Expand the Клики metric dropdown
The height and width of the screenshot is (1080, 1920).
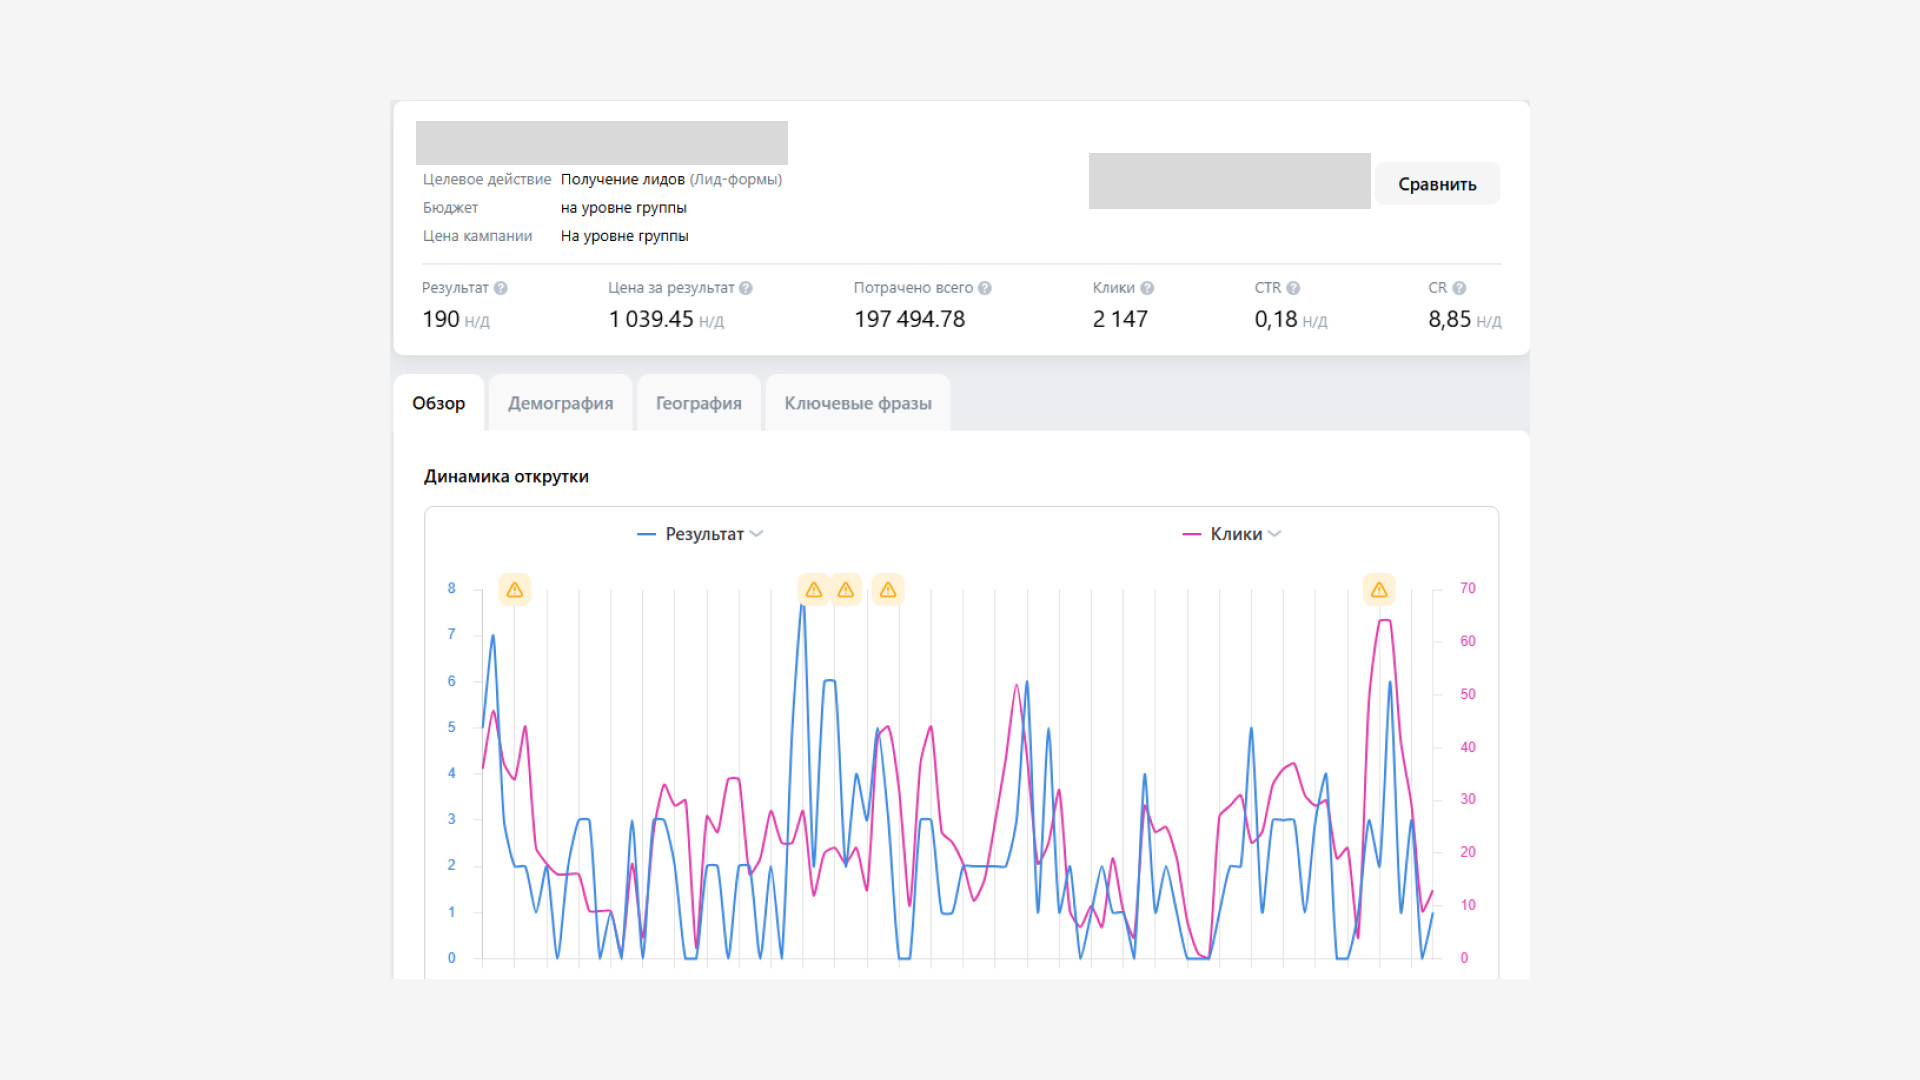(x=1274, y=534)
